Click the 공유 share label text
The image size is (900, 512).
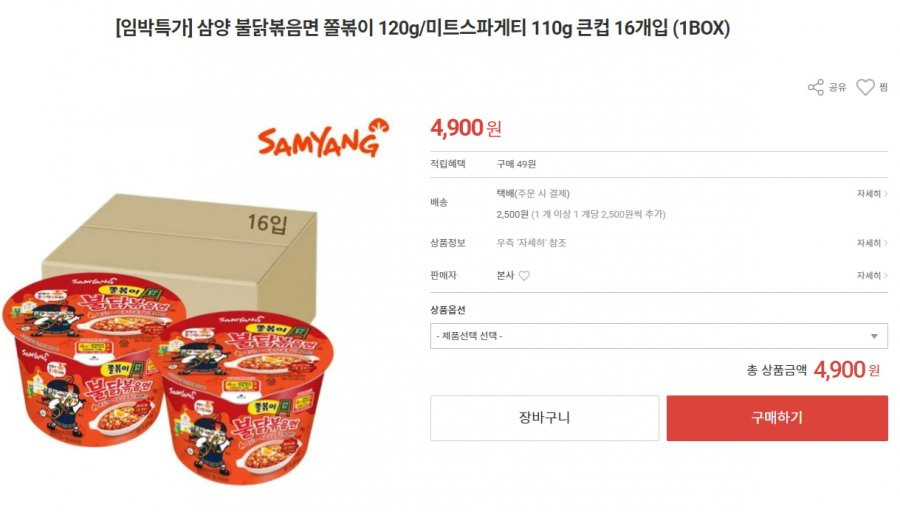(837, 87)
